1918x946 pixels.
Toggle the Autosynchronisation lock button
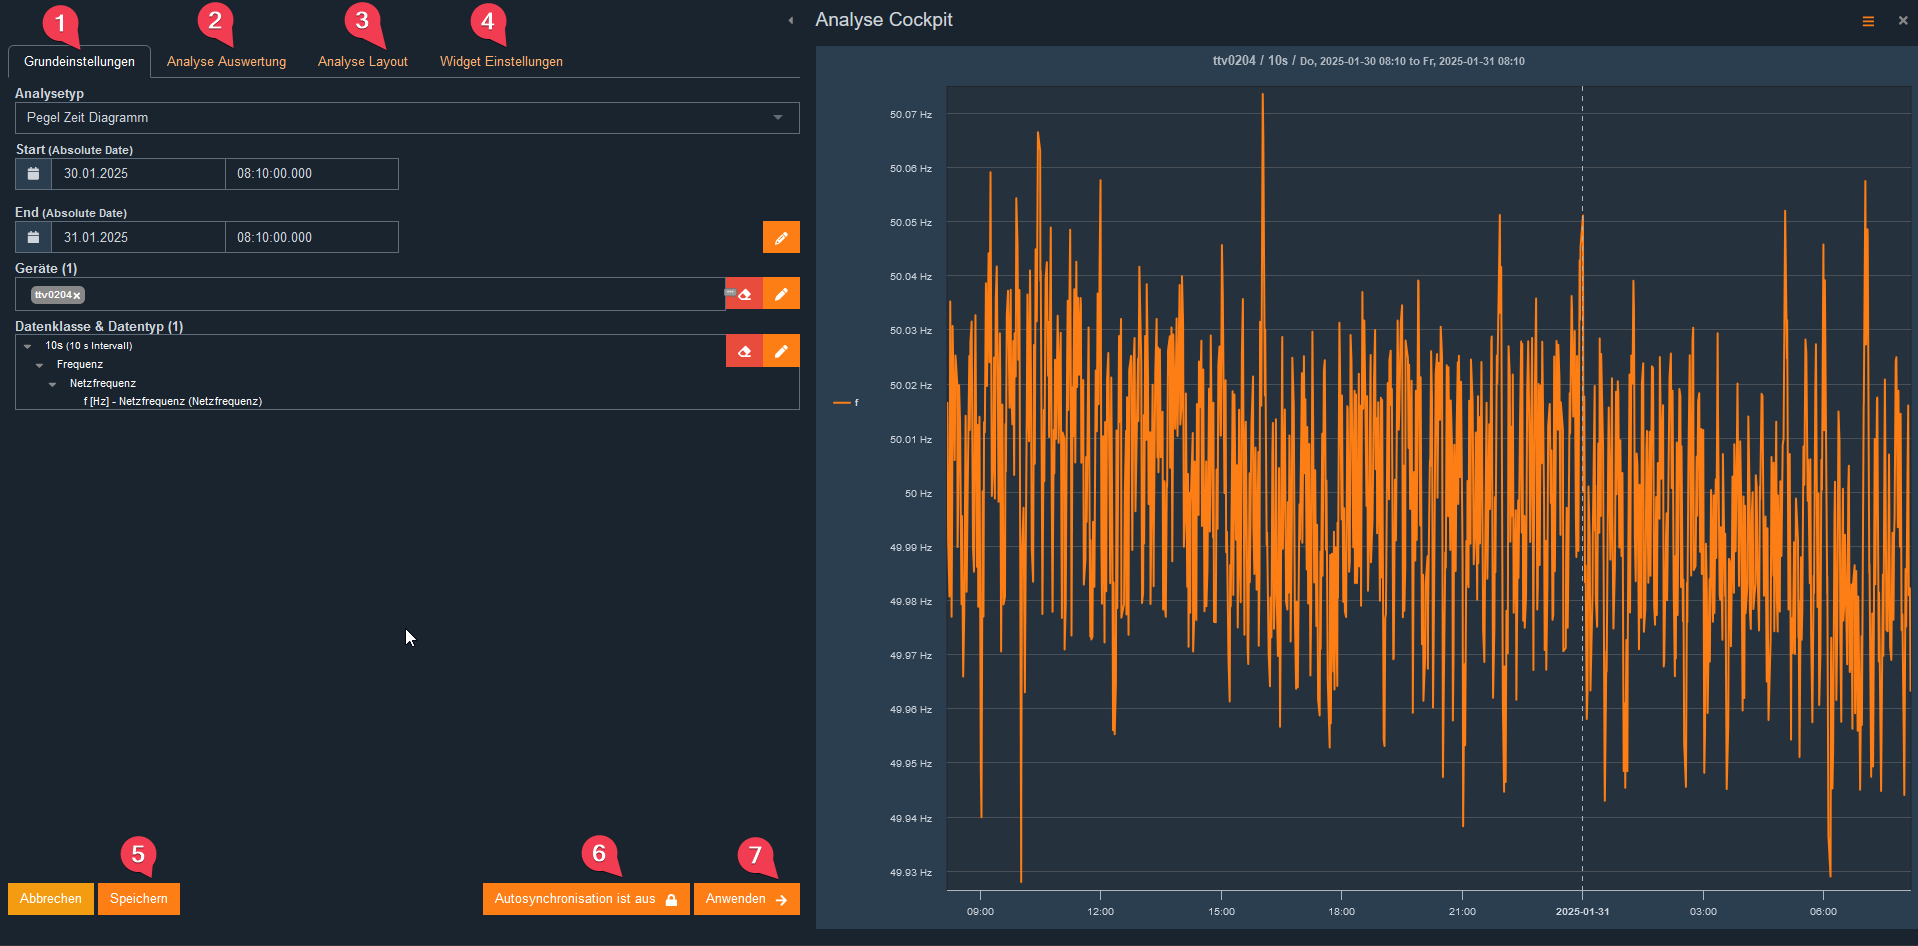[x=585, y=899]
